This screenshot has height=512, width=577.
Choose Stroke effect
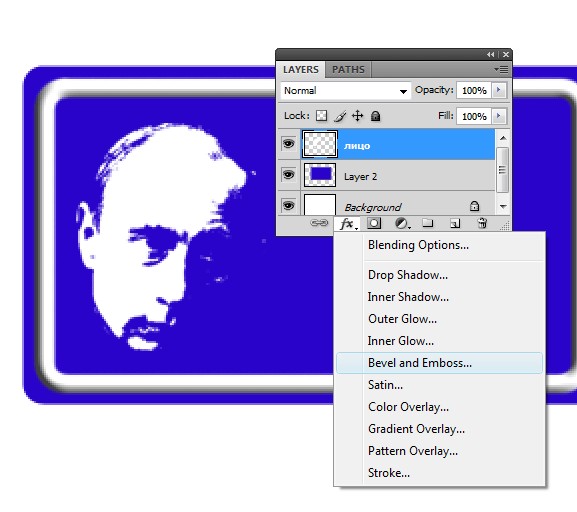[x=389, y=473]
